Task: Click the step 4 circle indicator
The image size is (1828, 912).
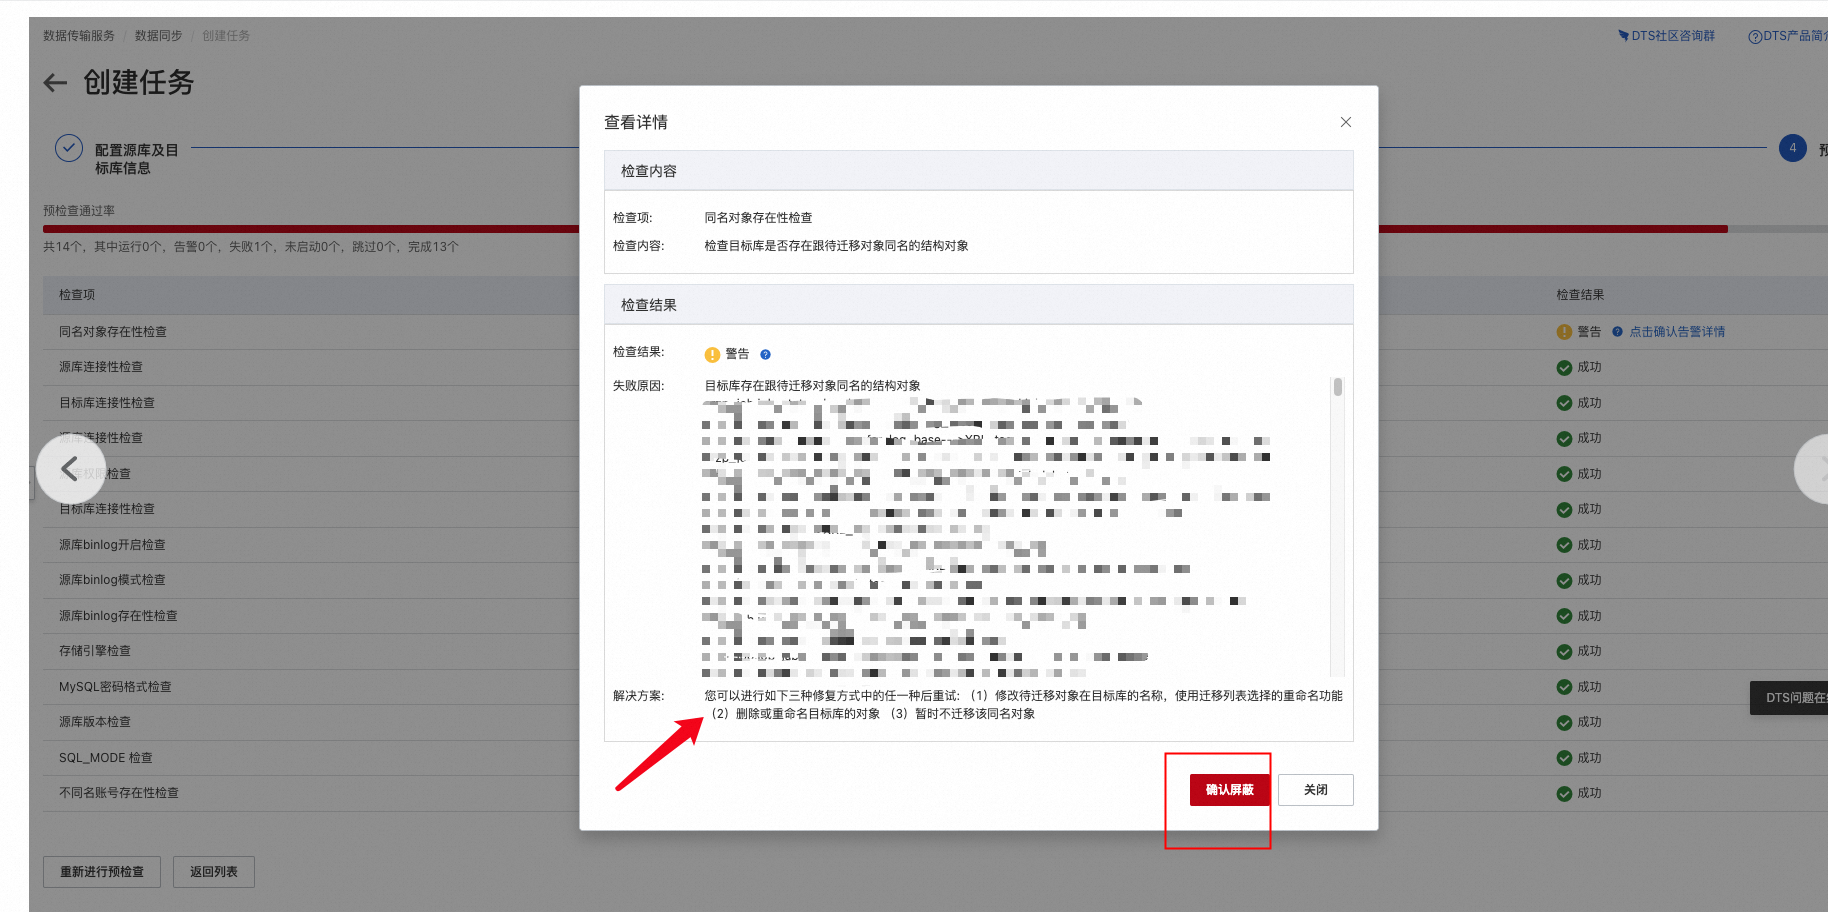Action: click(x=1793, y=148)
